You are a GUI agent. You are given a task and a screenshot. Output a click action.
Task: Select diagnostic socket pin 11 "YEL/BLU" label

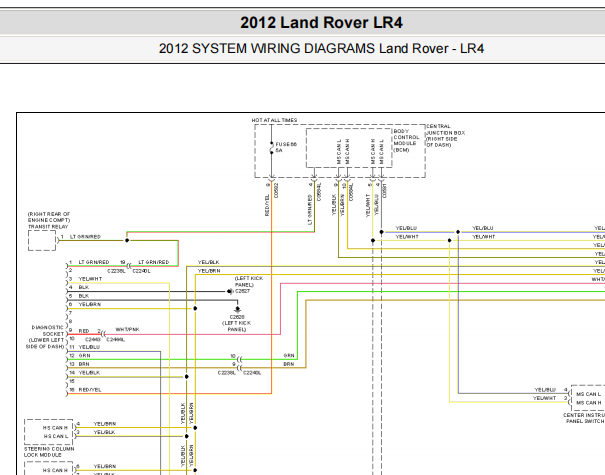(89, 347)
